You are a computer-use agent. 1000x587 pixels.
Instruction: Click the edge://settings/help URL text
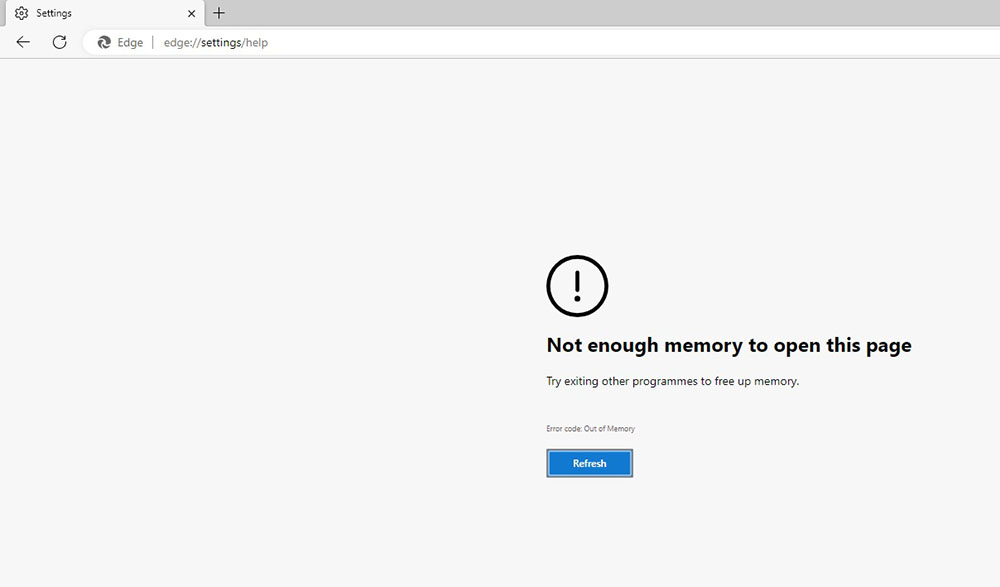click(x=216, y=43)
